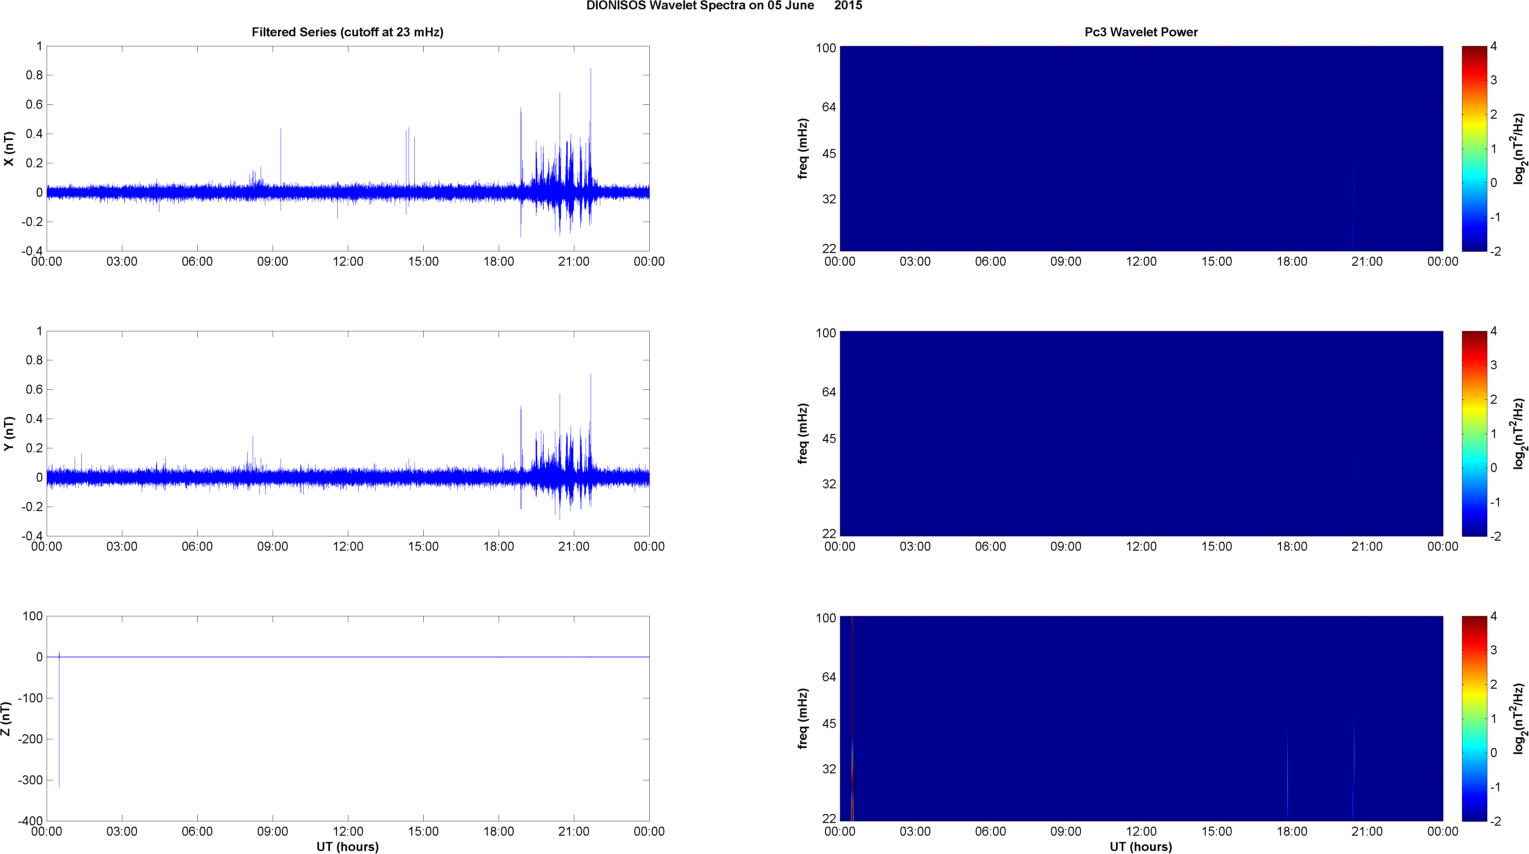
Task: Click the Y (nT) filtered series plot
Action: tap(348, 433)
